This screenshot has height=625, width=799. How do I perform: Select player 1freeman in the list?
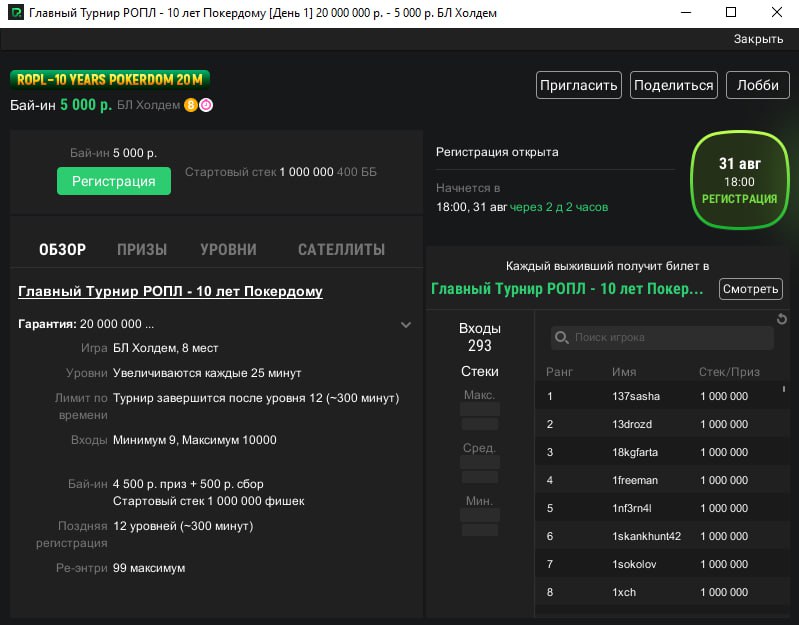coord(662,480)
